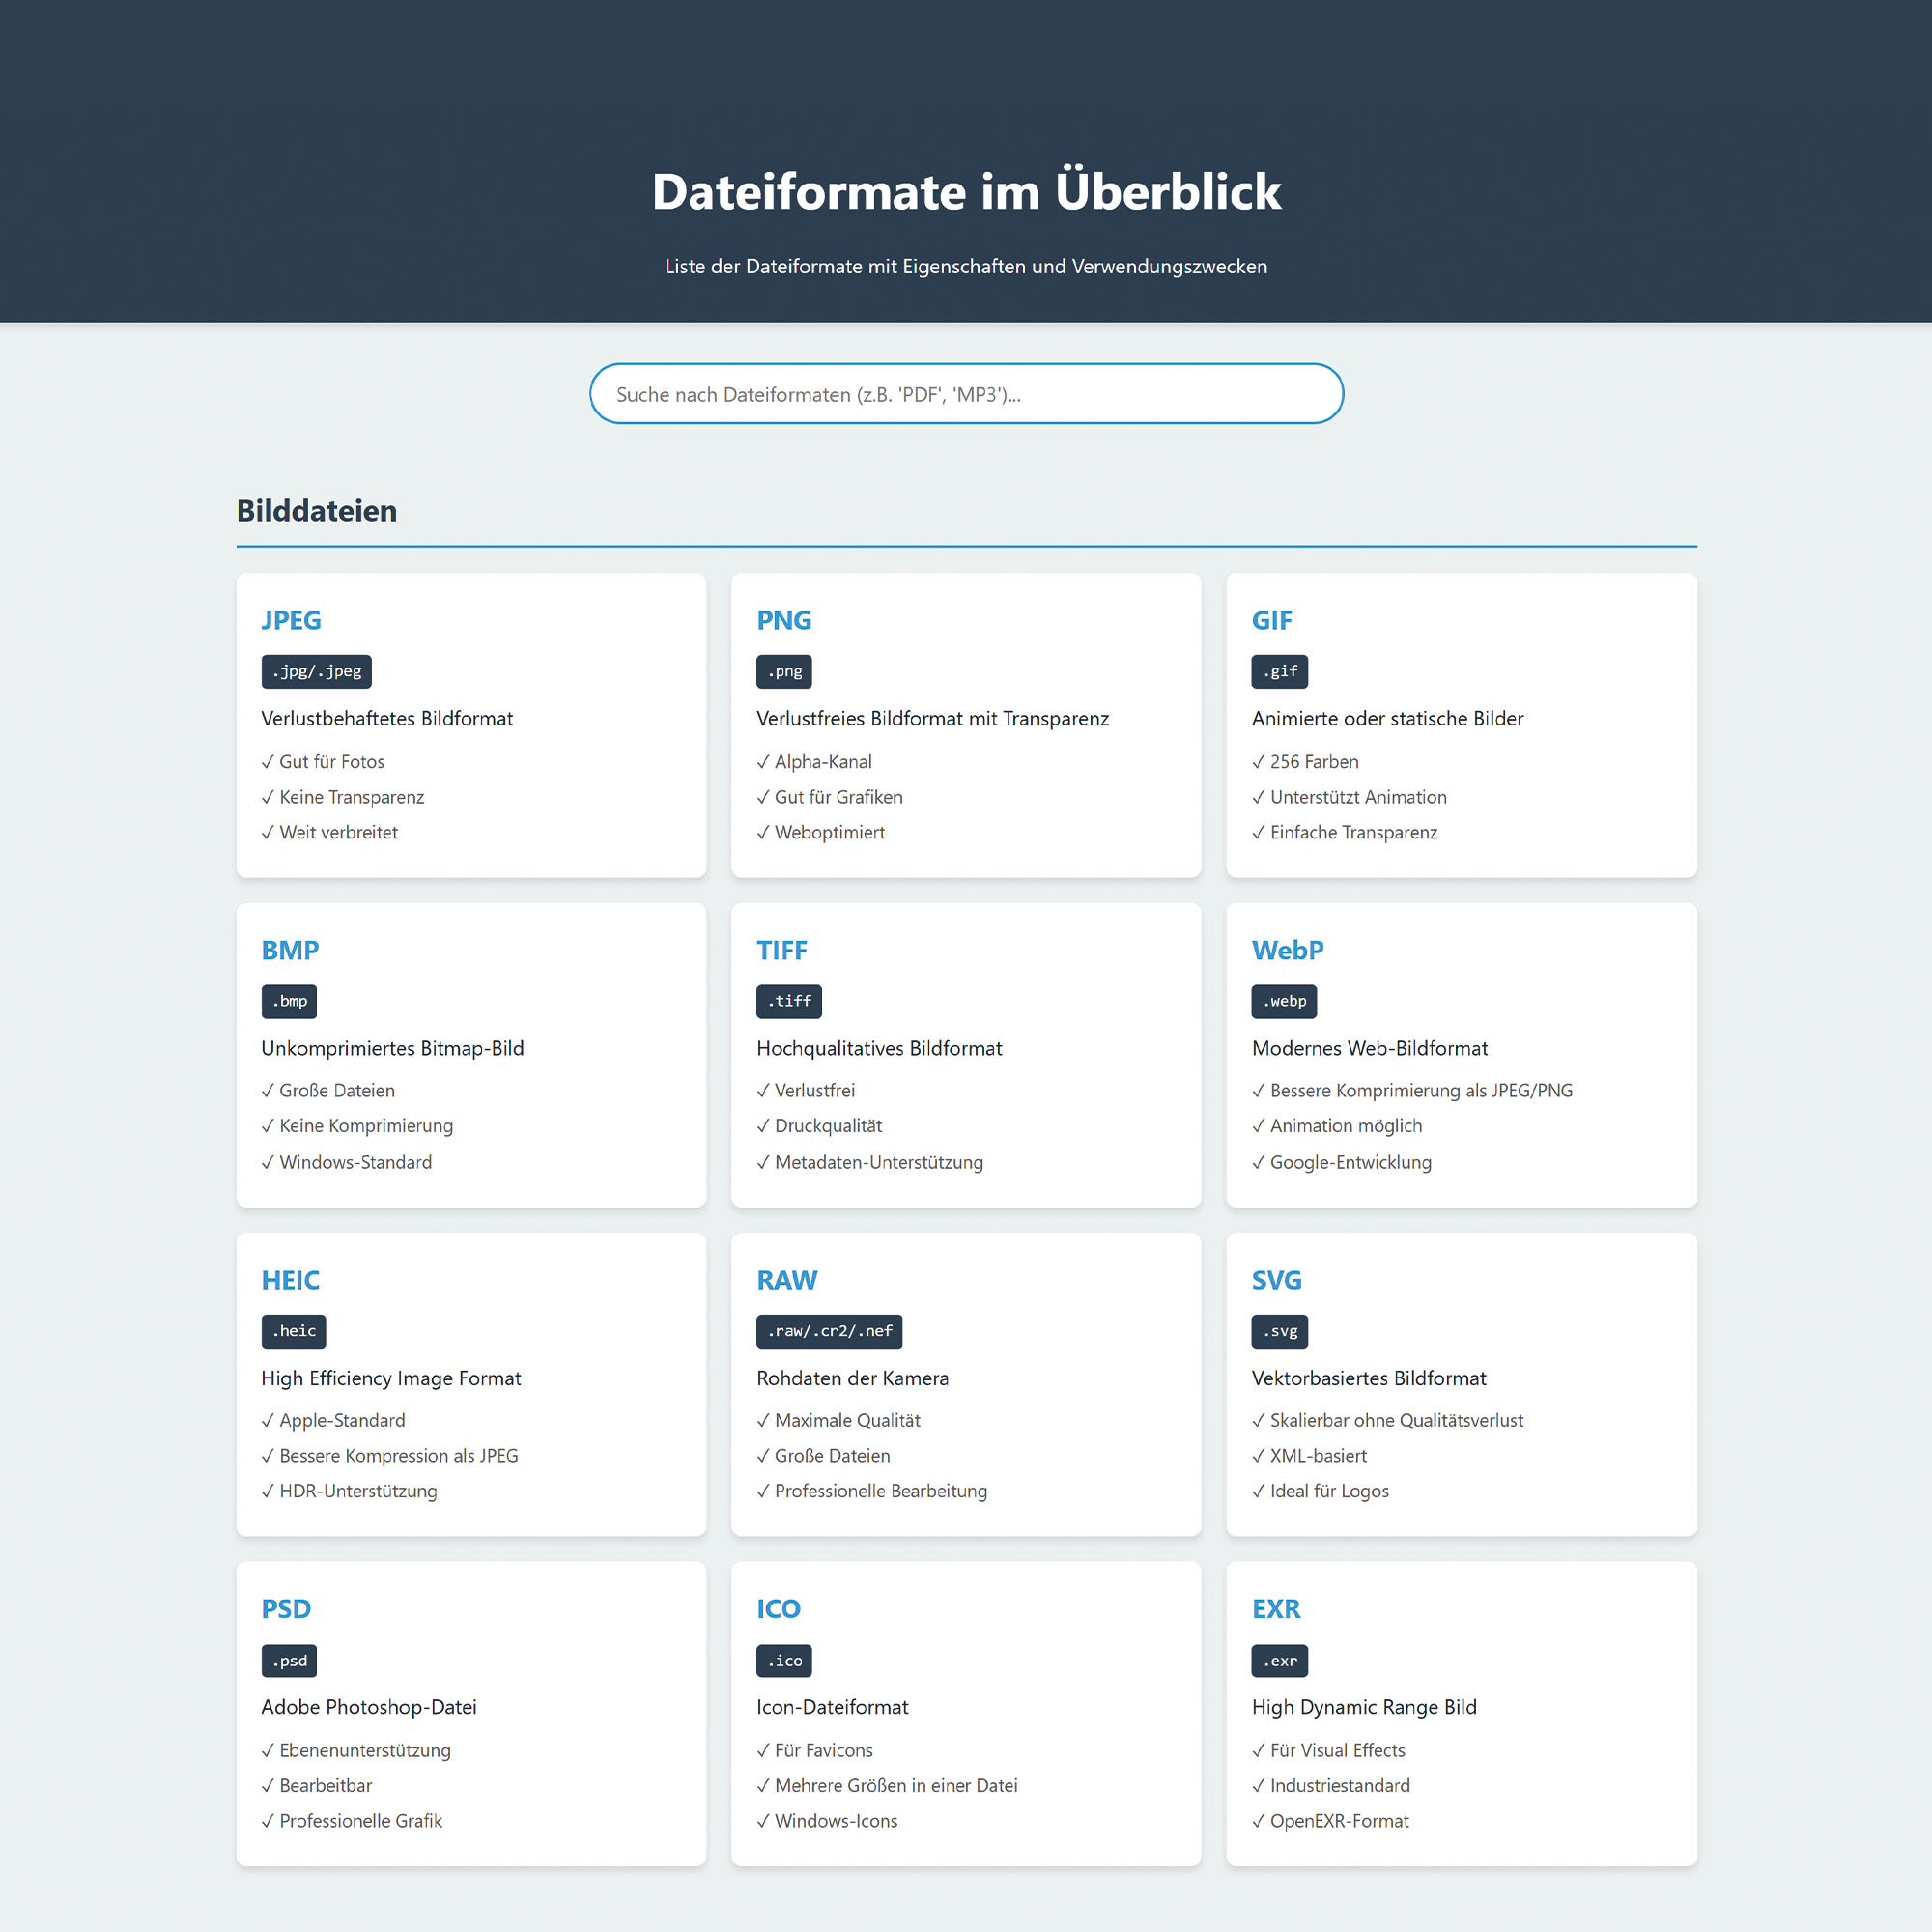1932x1932 pixels.
Task: Open the ICO format heading
Action: coord(778,1609)
